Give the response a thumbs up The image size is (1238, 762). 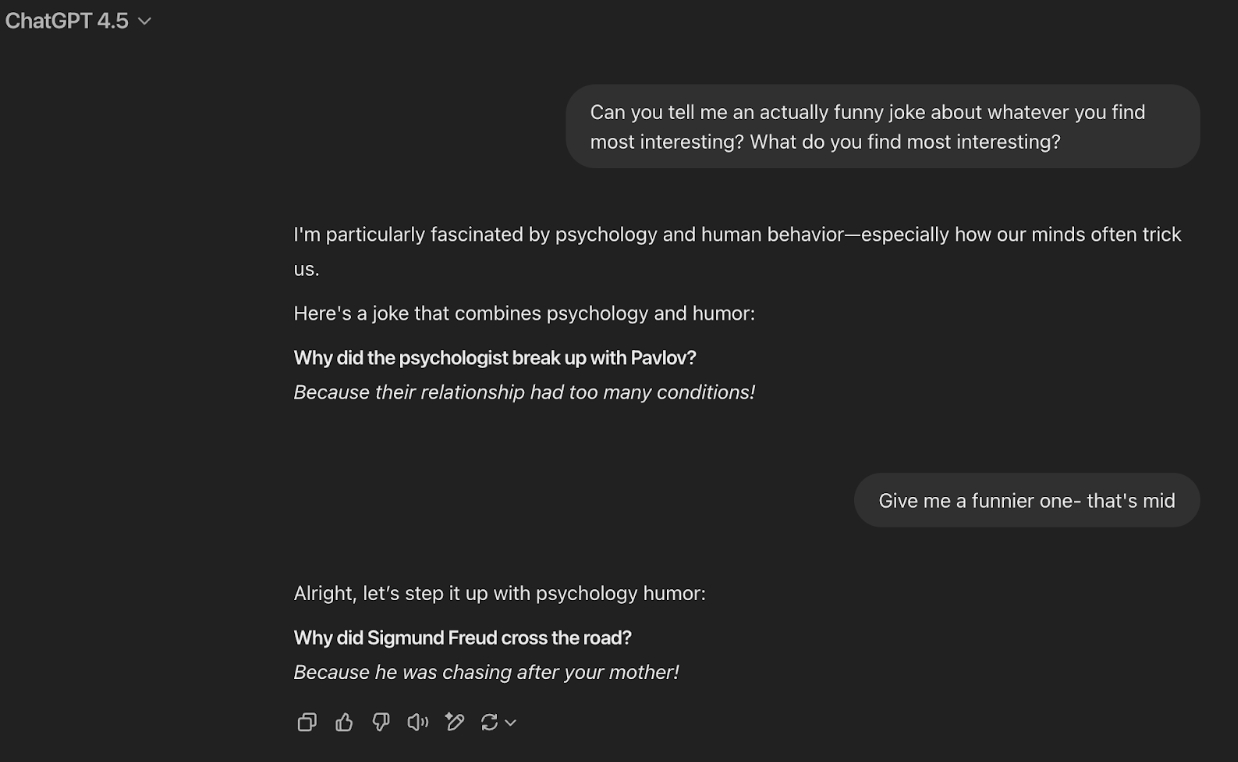click(344, 722)
